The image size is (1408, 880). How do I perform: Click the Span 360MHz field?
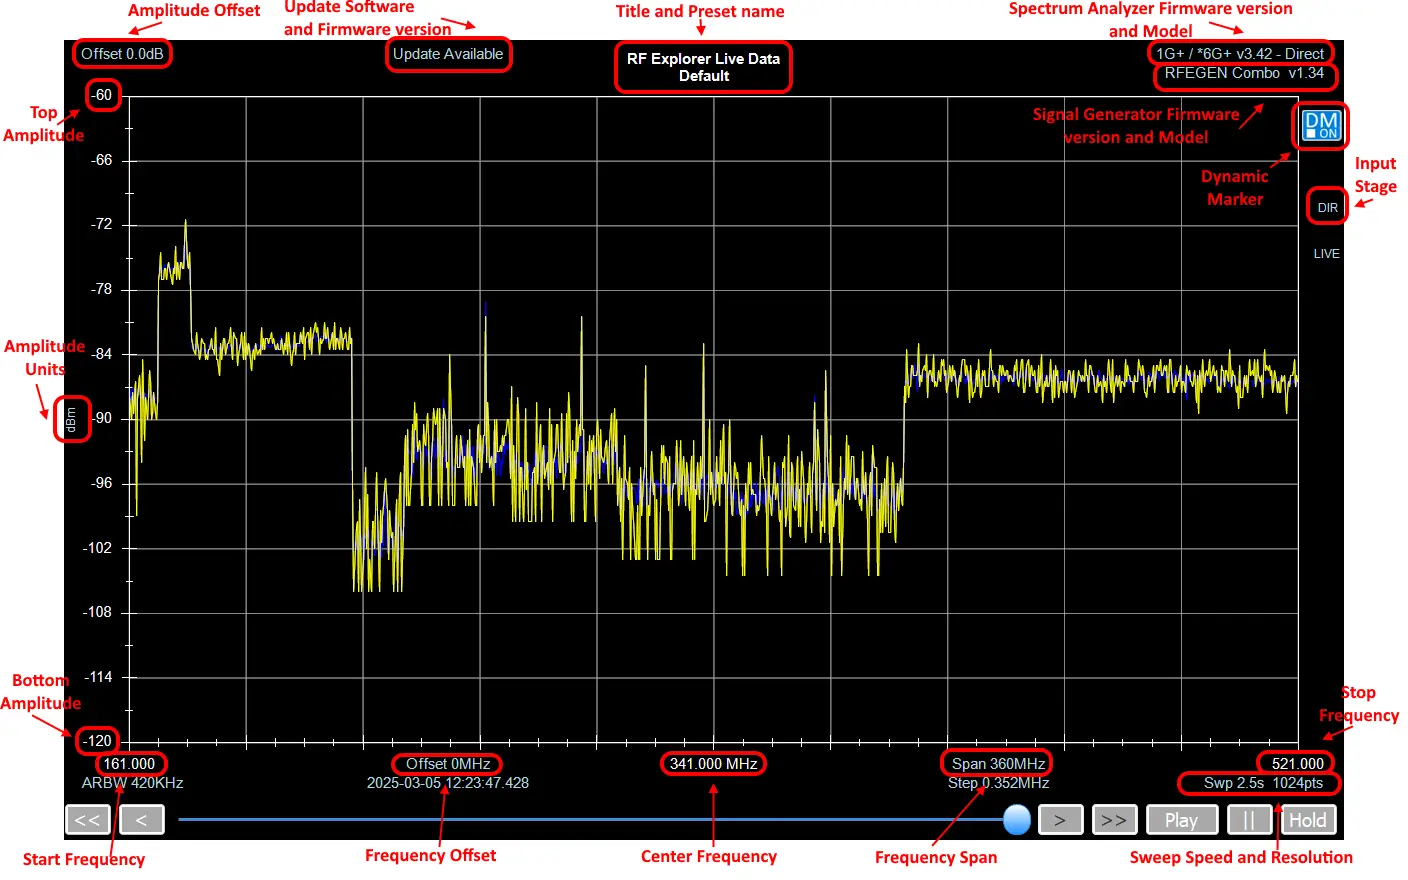[x=998, y=764]
